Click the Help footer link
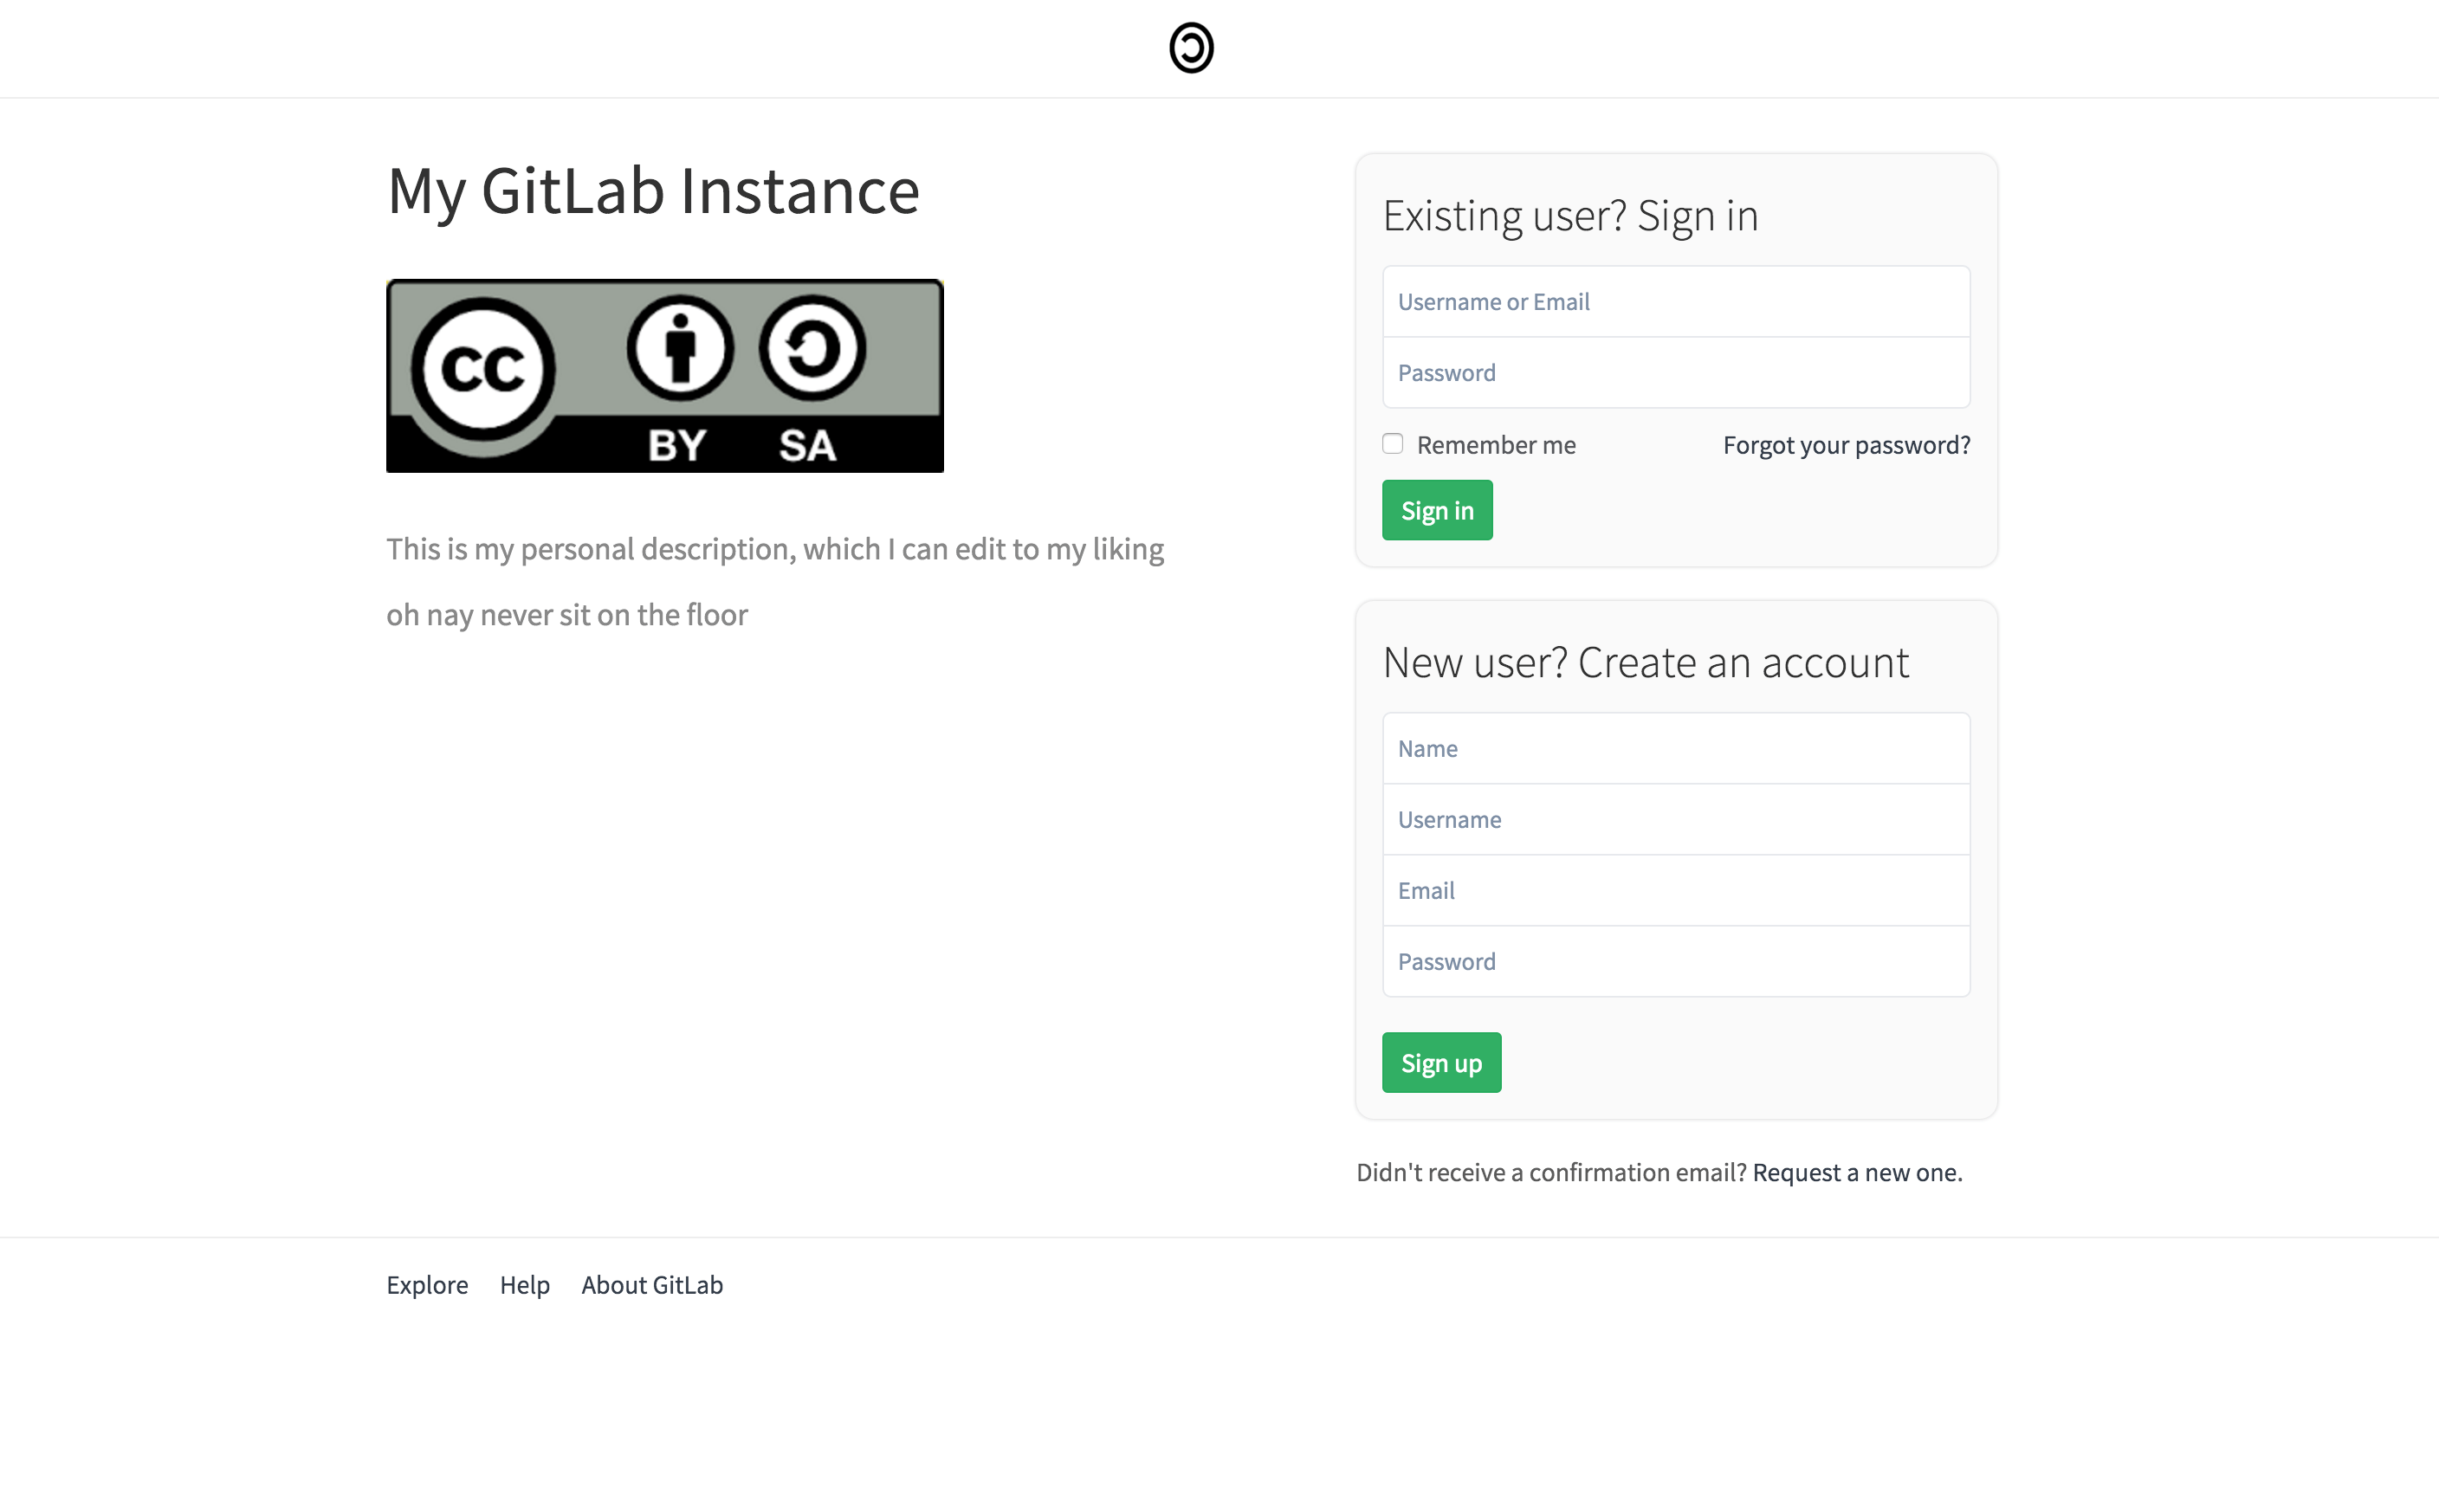 click(524, 1283)
